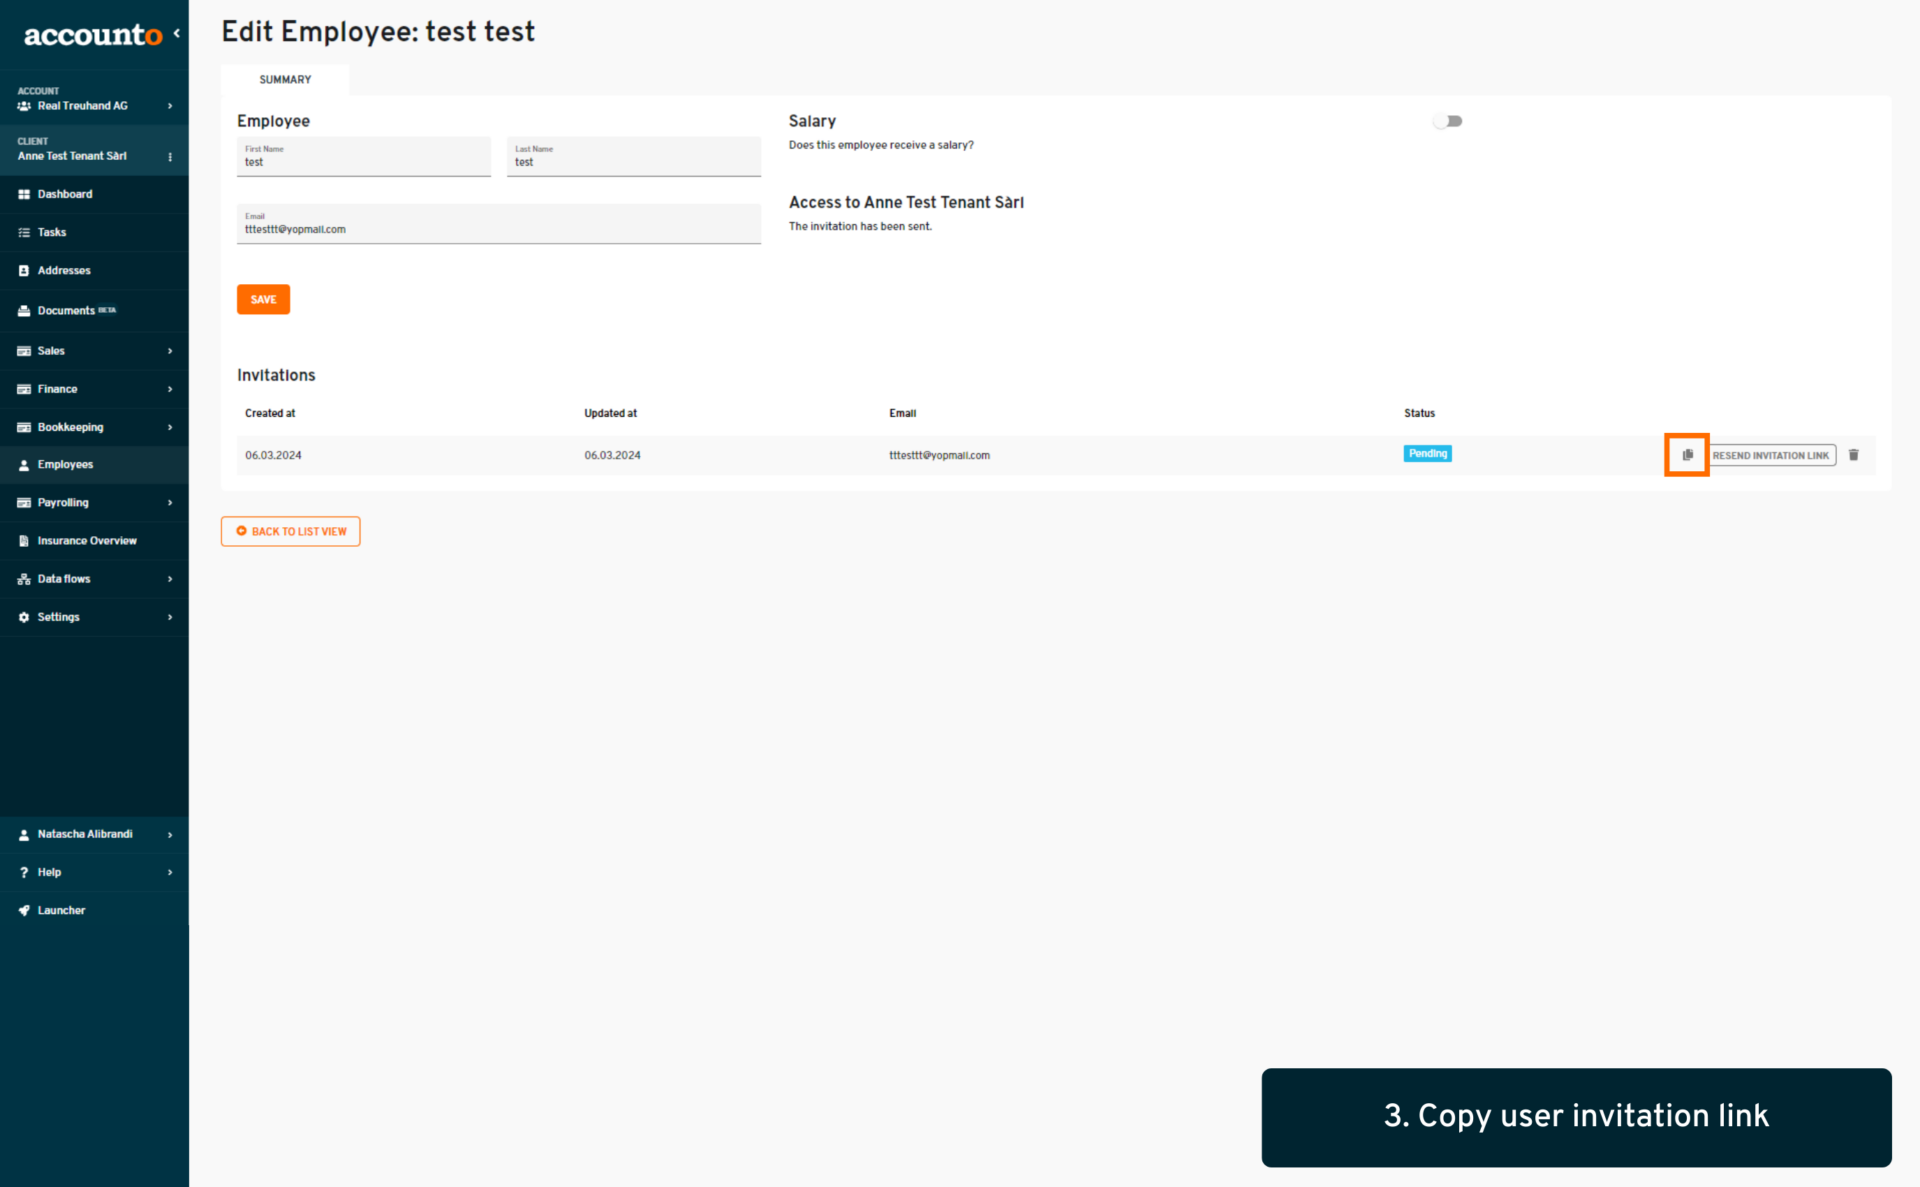
Task: Open Dashboard from the sidebar
Action: coord(94,194)
